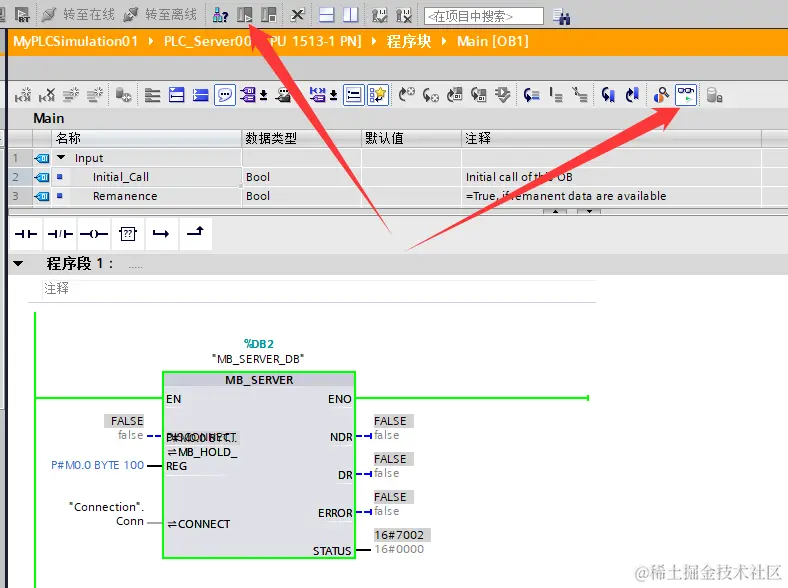Collapse 程序段 1 network
The width and height of the screenshot is (788, 588).
(x=18, y=263)
